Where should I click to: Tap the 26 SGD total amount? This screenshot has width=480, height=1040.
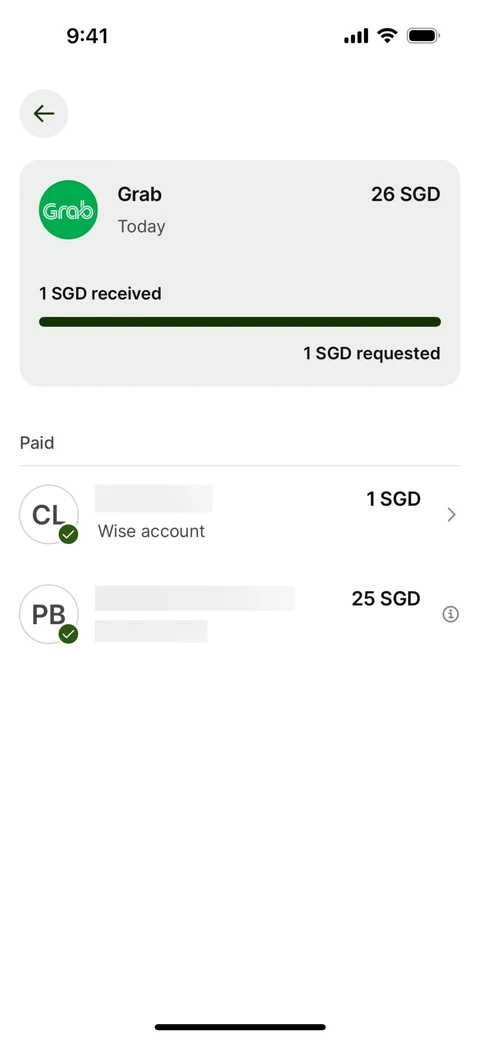pyautogui.click(x=406, y=194)
